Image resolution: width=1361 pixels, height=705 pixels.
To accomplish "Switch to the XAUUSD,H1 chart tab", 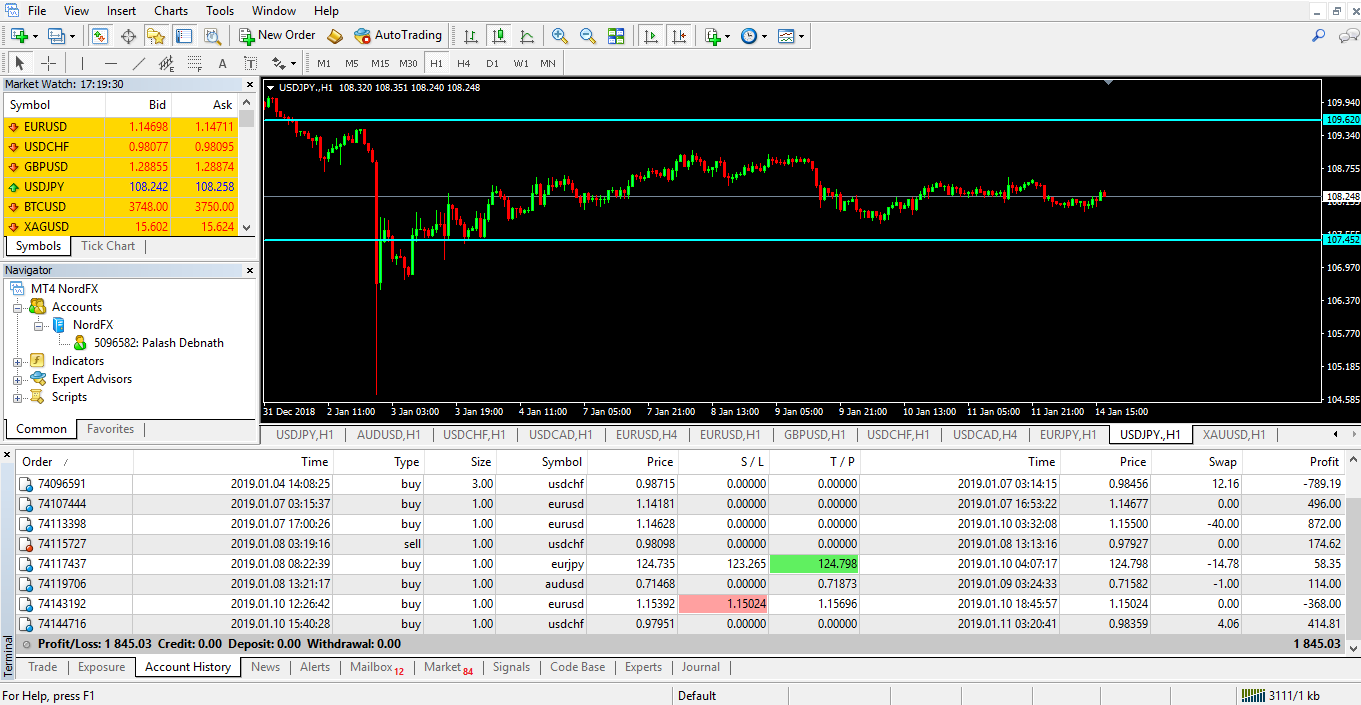I will pyautogui.click(x=1233, y=434).
